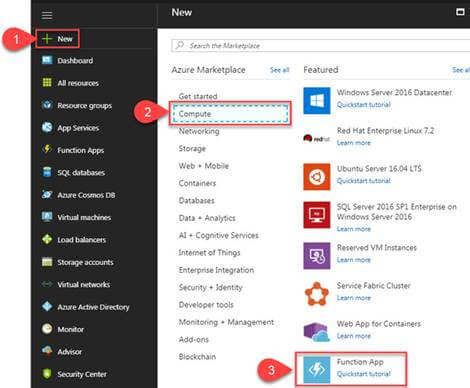Select the Networking marketplace category
The height and width of the screenshot is (388, 470).
[199, 131]
